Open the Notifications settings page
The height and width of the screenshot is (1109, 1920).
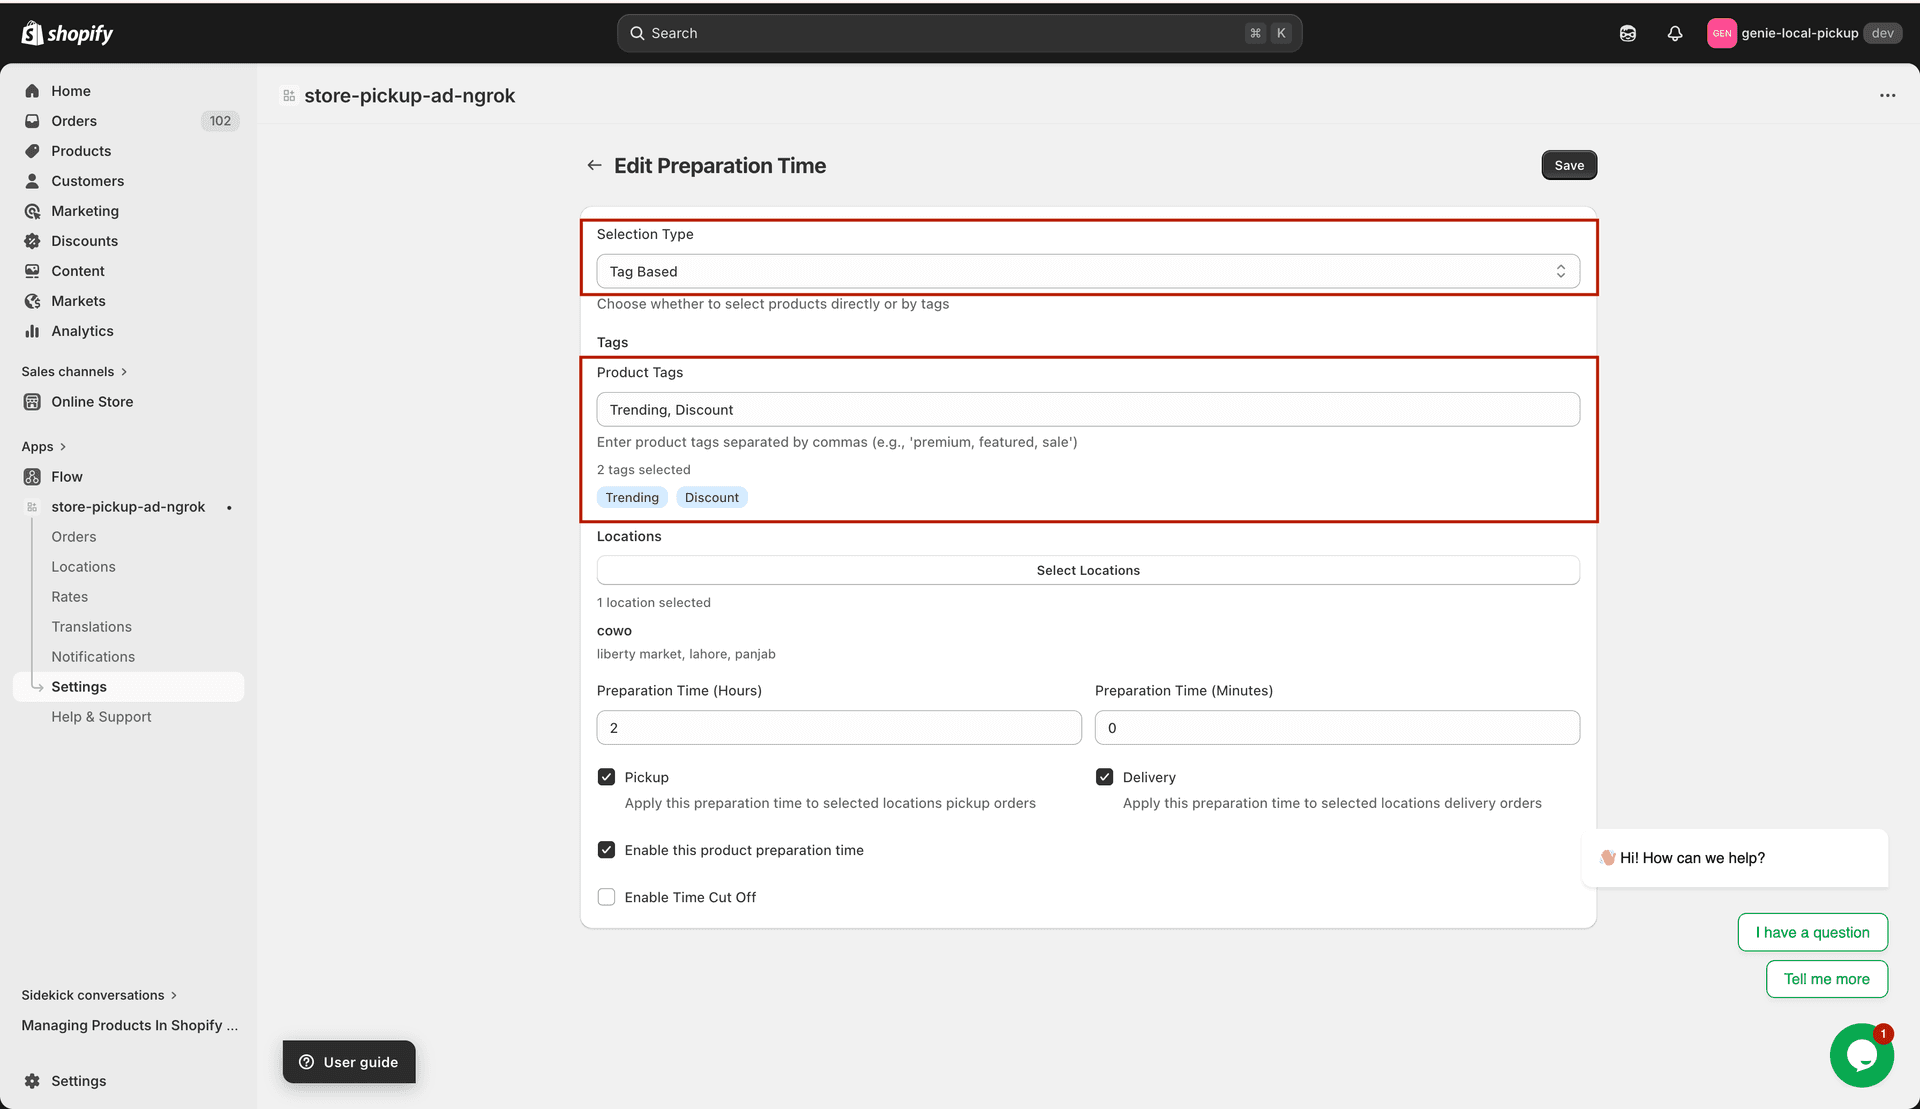pyautogui.click(x=93, y=656)
